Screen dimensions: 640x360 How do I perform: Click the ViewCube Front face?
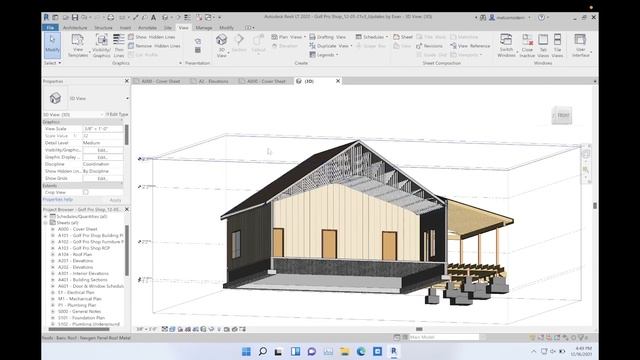[562, 115]
